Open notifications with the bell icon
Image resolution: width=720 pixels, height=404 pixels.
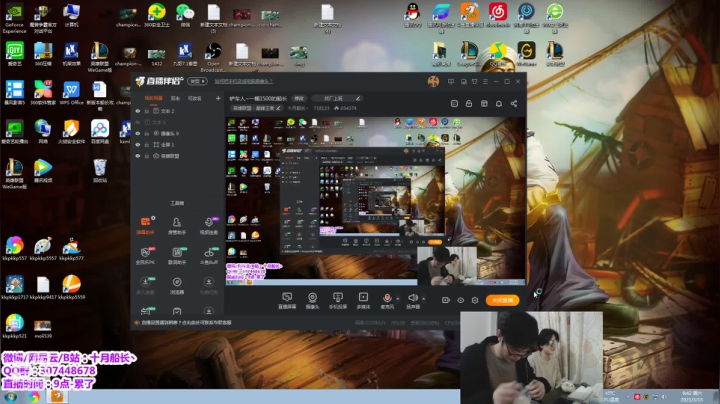[x=499, y=104]
